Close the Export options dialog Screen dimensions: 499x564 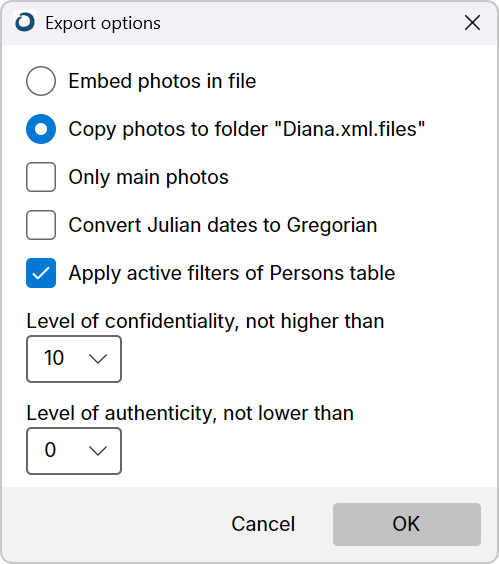472,23
